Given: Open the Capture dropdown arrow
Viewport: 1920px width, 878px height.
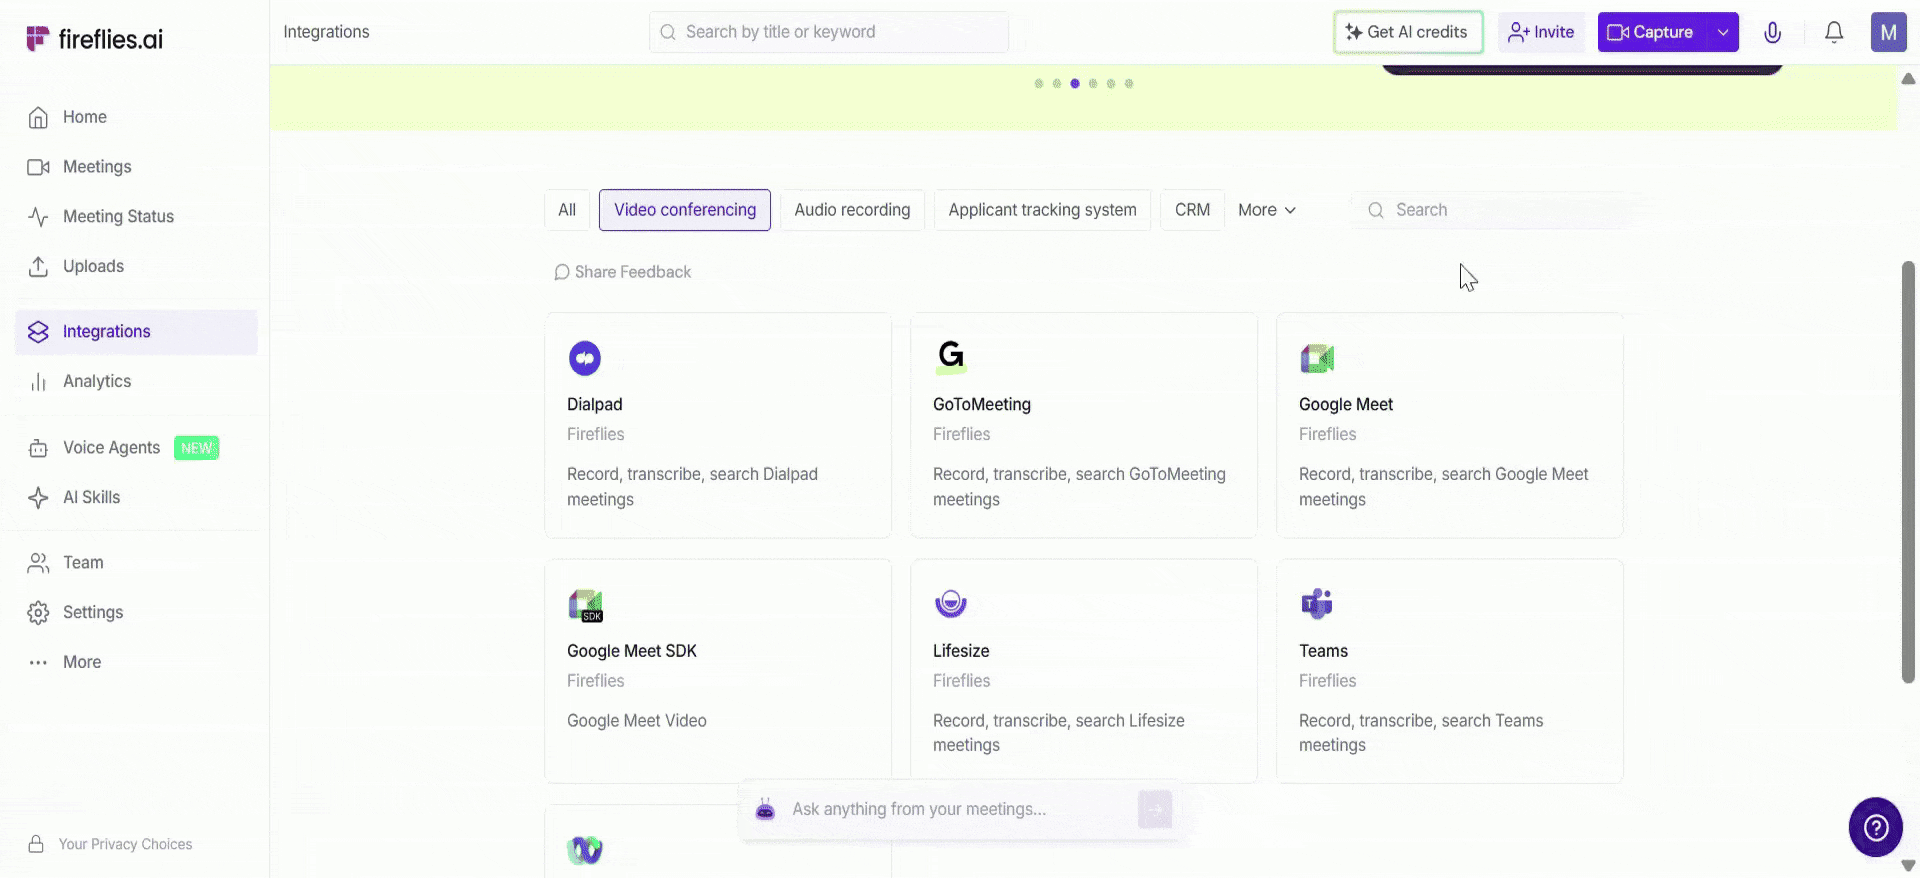Looking at the screenshot, I should click(x=1723, y=32).
